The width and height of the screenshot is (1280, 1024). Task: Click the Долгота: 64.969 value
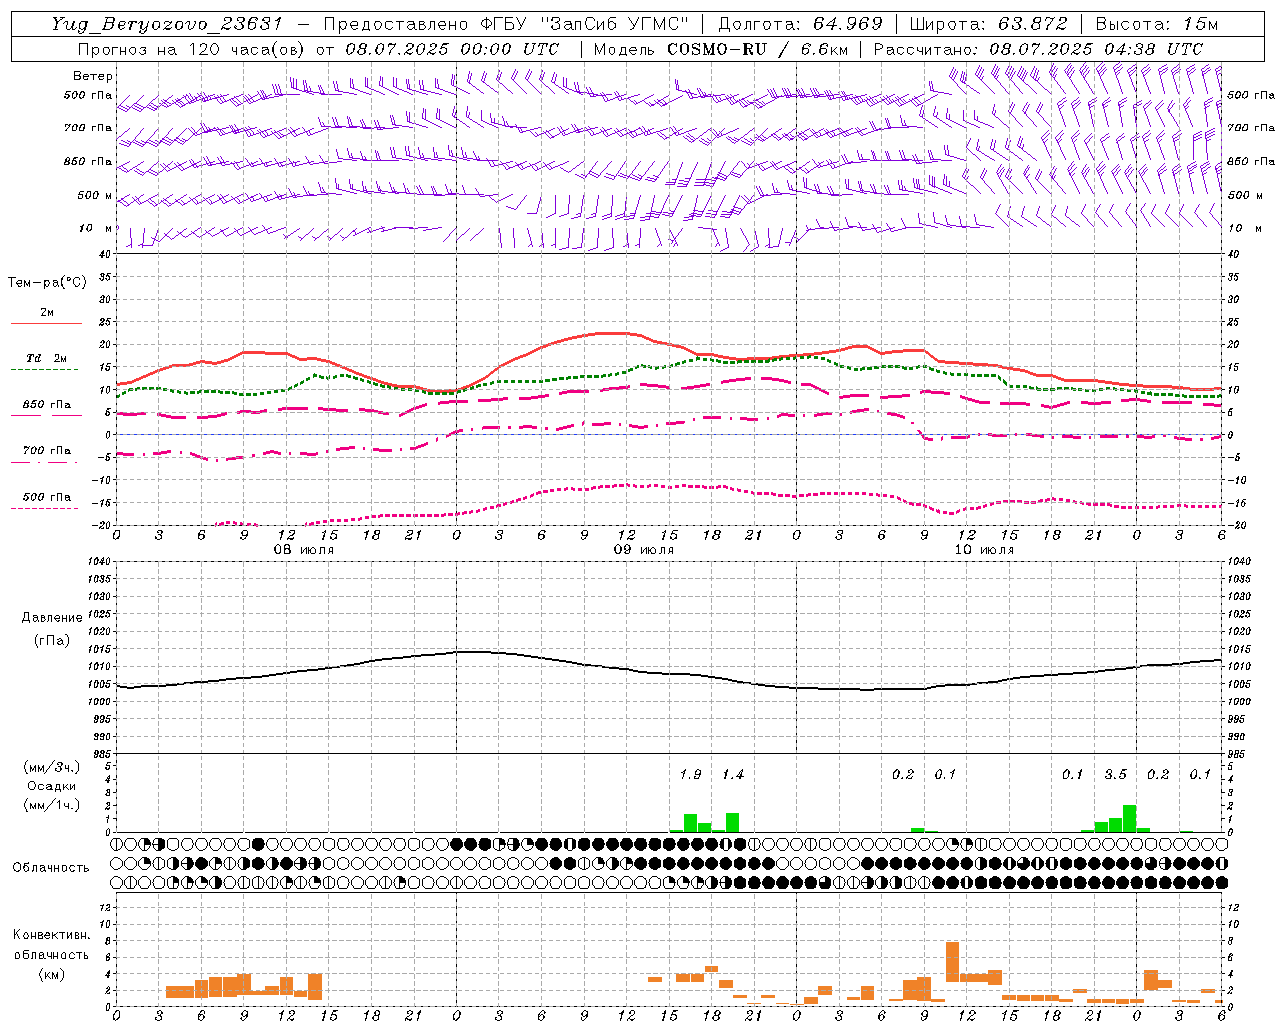(x=800, y=24)
